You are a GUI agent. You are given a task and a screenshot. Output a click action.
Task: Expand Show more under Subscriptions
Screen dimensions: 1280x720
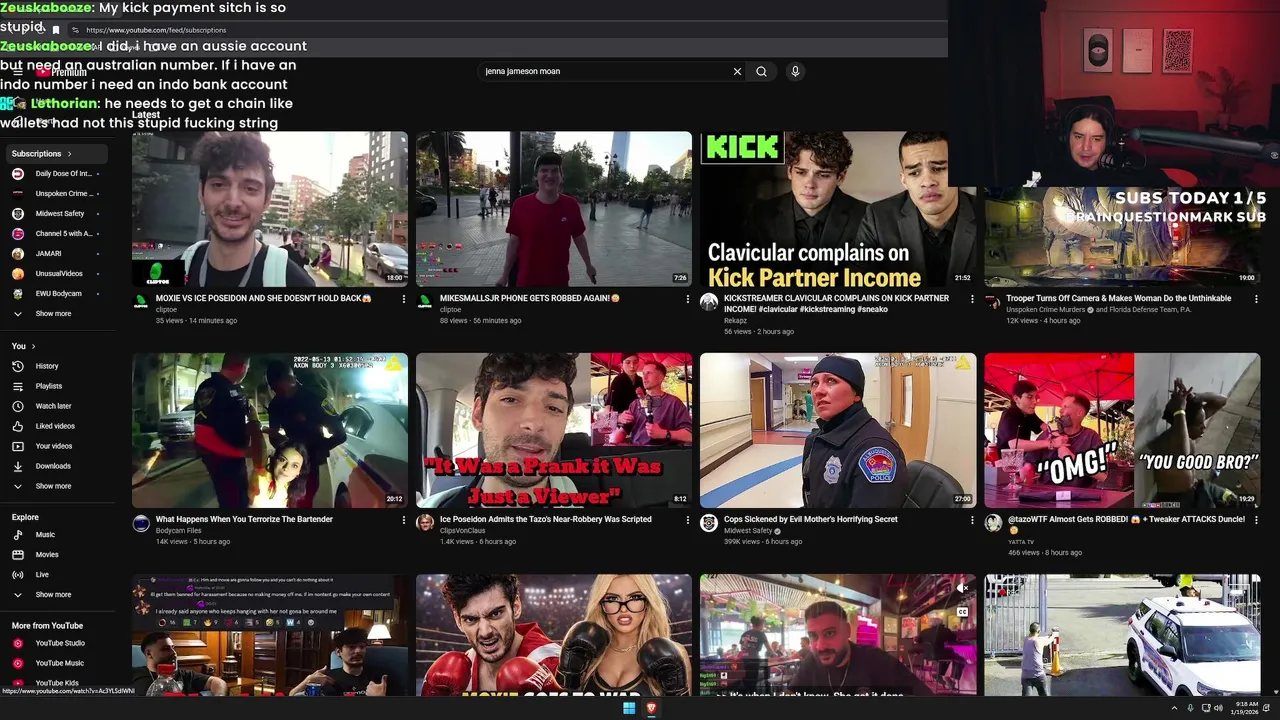(x=53, y=314)
